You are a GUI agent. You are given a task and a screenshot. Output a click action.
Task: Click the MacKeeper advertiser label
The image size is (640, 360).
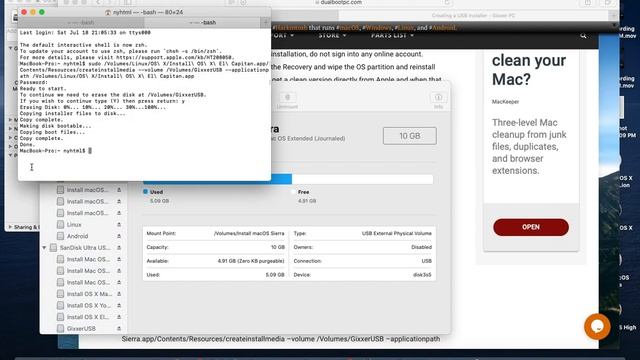coord(505,102)
